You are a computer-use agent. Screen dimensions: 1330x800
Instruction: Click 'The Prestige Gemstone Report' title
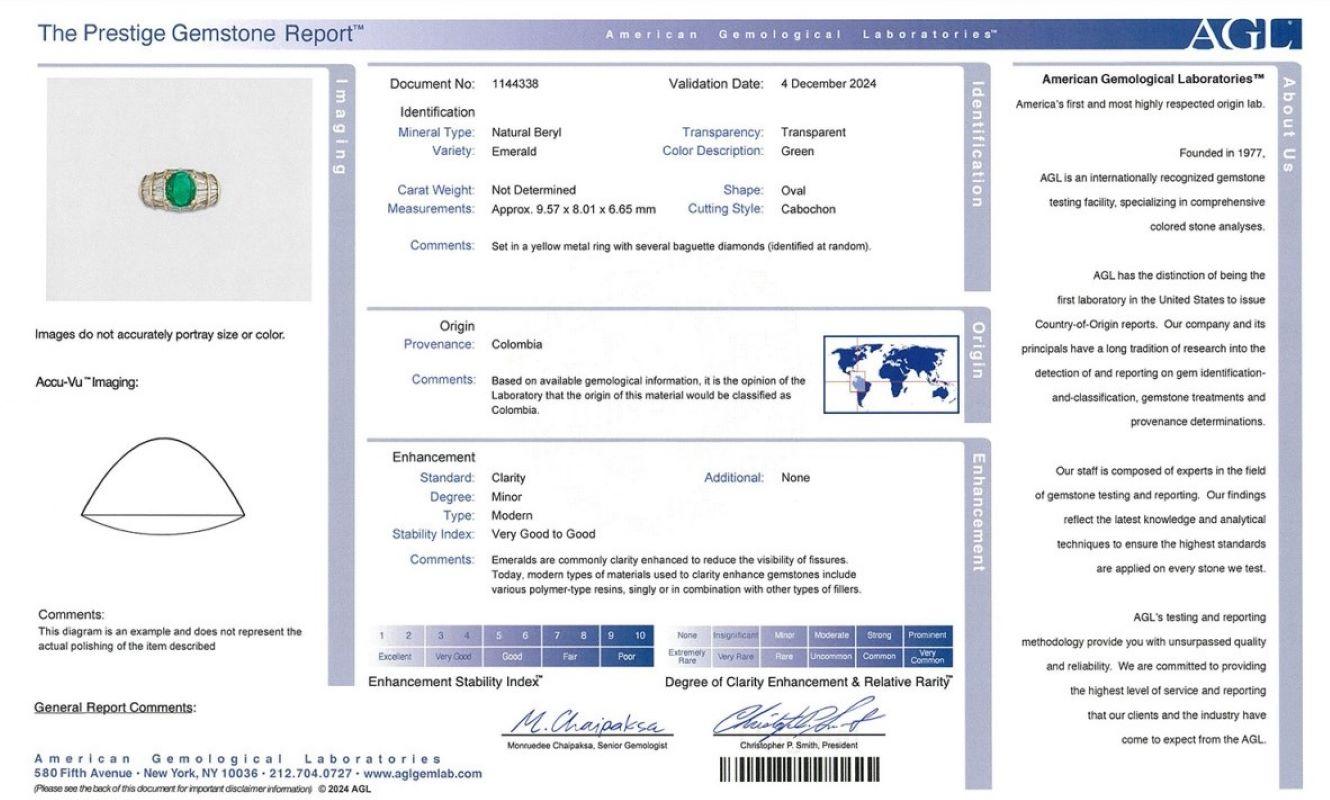(201, 32)
